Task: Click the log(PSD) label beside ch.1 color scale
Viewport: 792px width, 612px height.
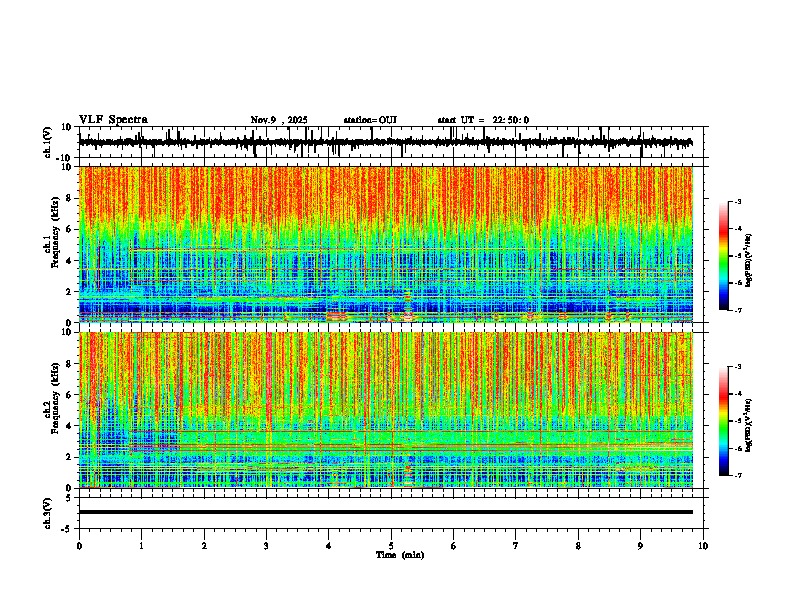Action: (749, 260)
